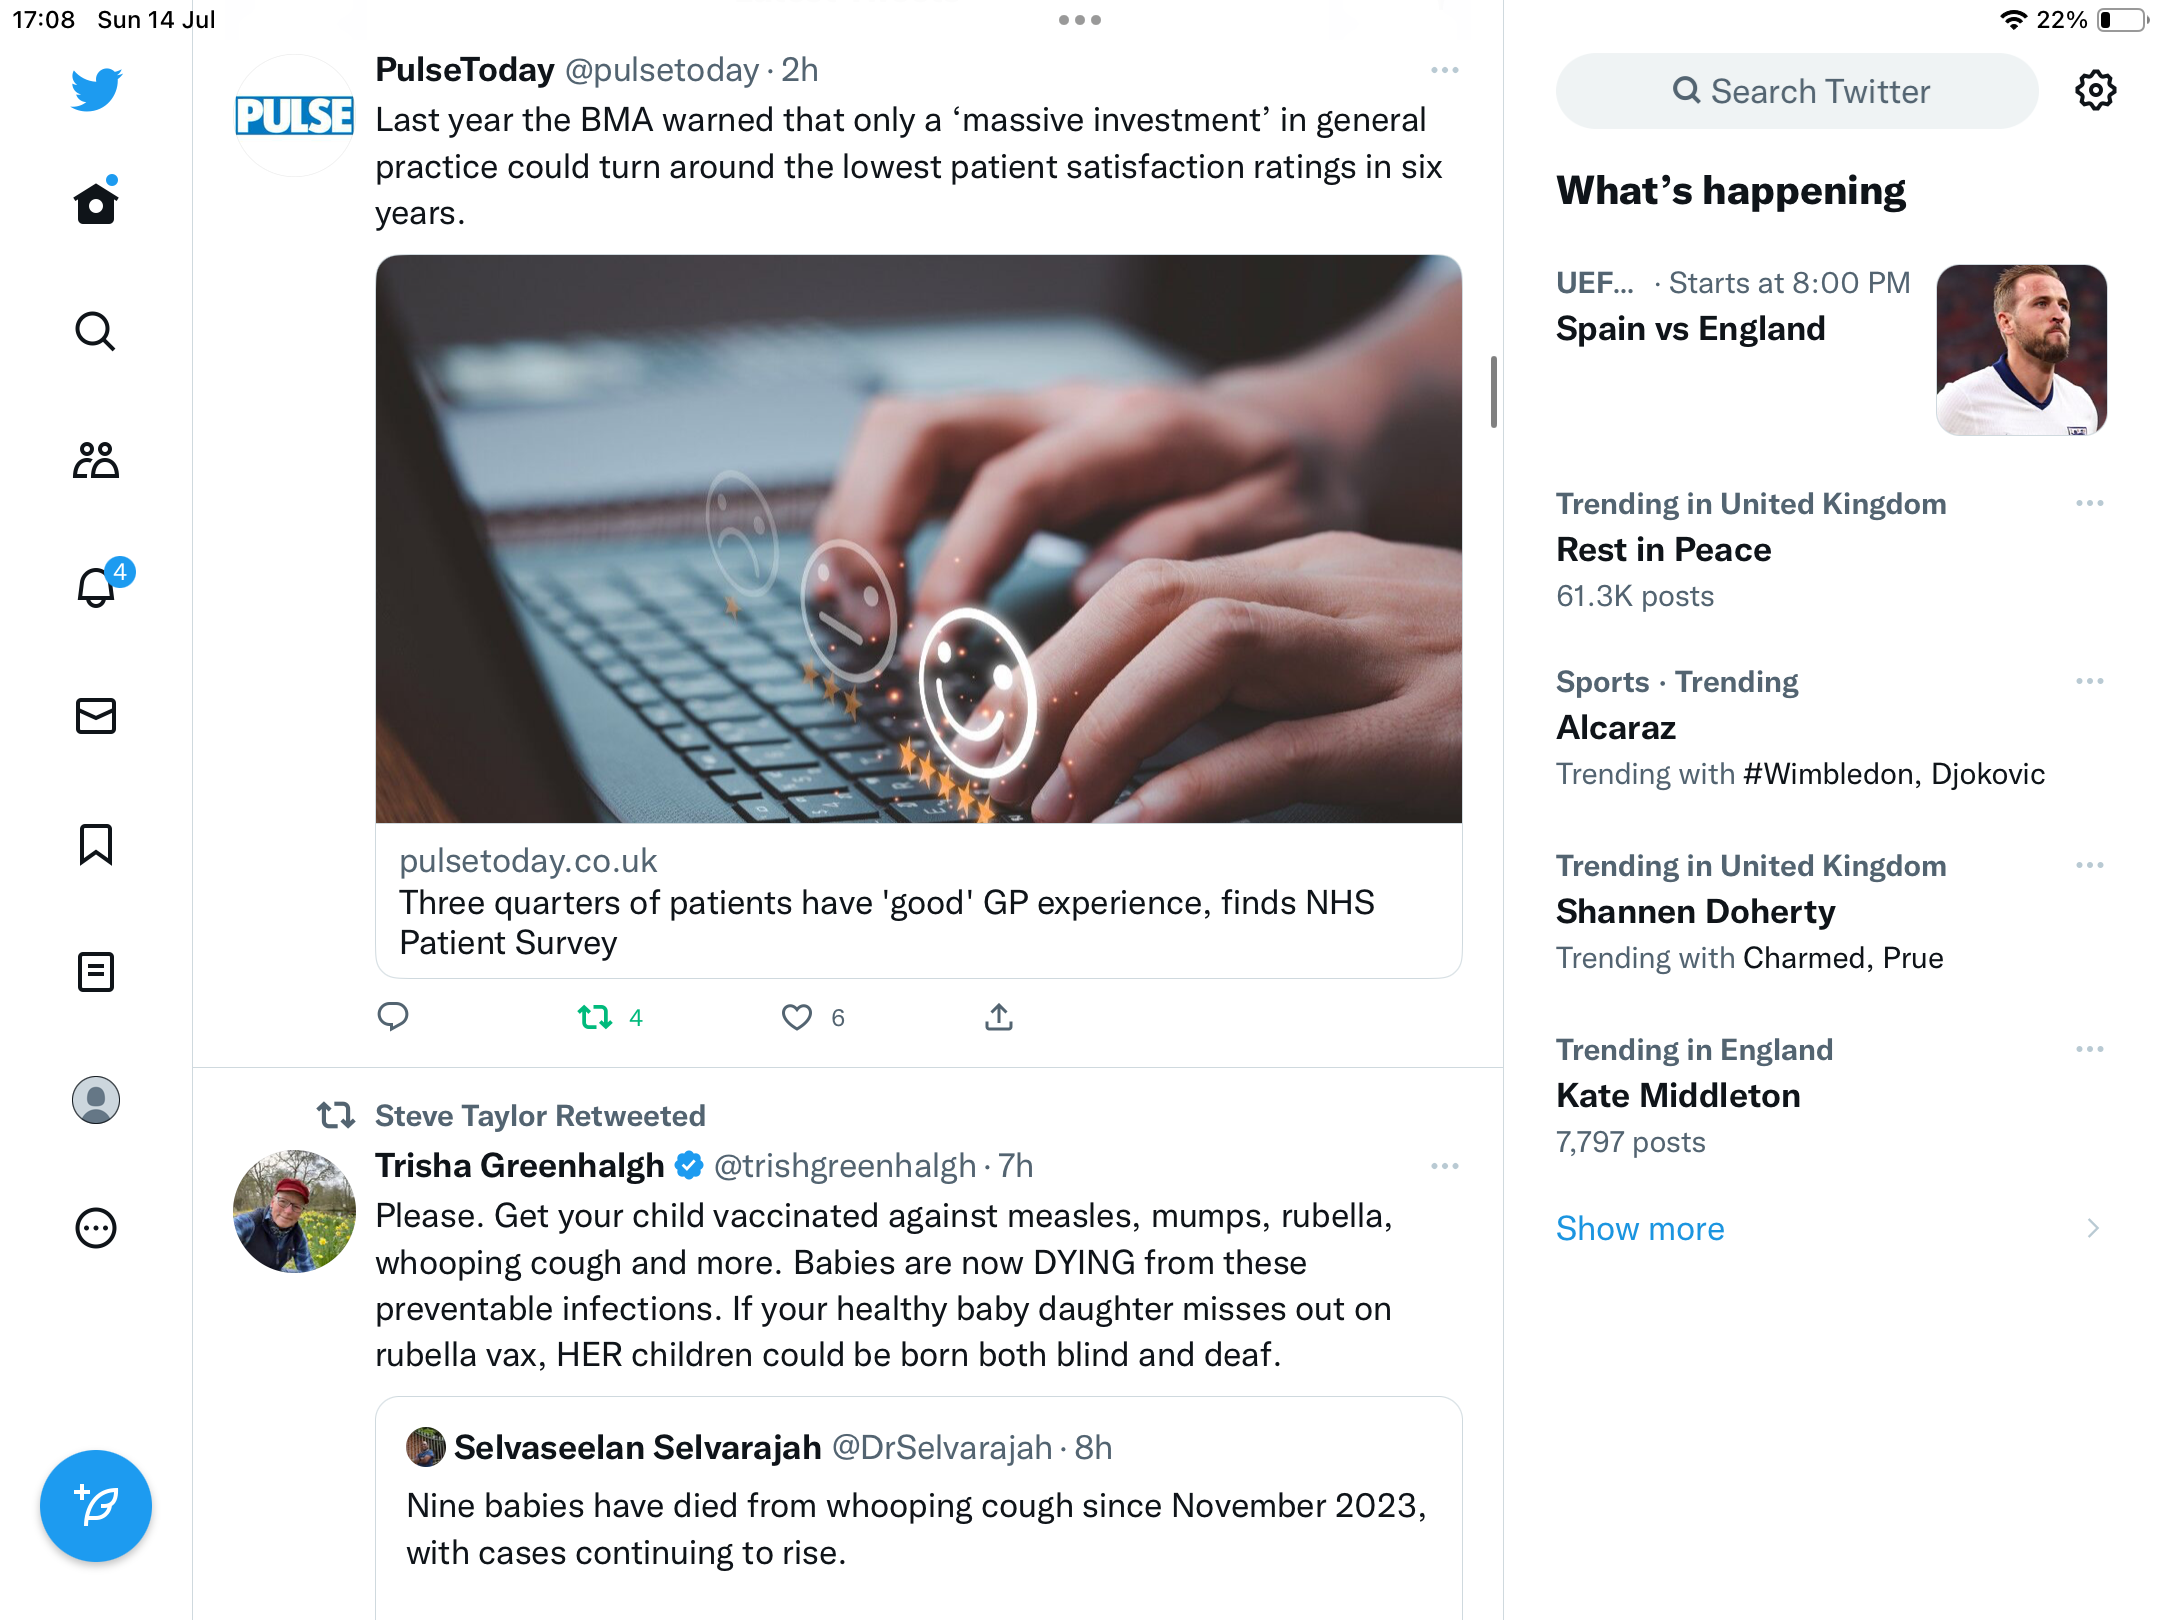Image resolution: width=2160 pixels, height=1620 pixels.
Task: Open Bookmarks icon in sidebar
Action: pyautogui.click(x=96, y=844)
